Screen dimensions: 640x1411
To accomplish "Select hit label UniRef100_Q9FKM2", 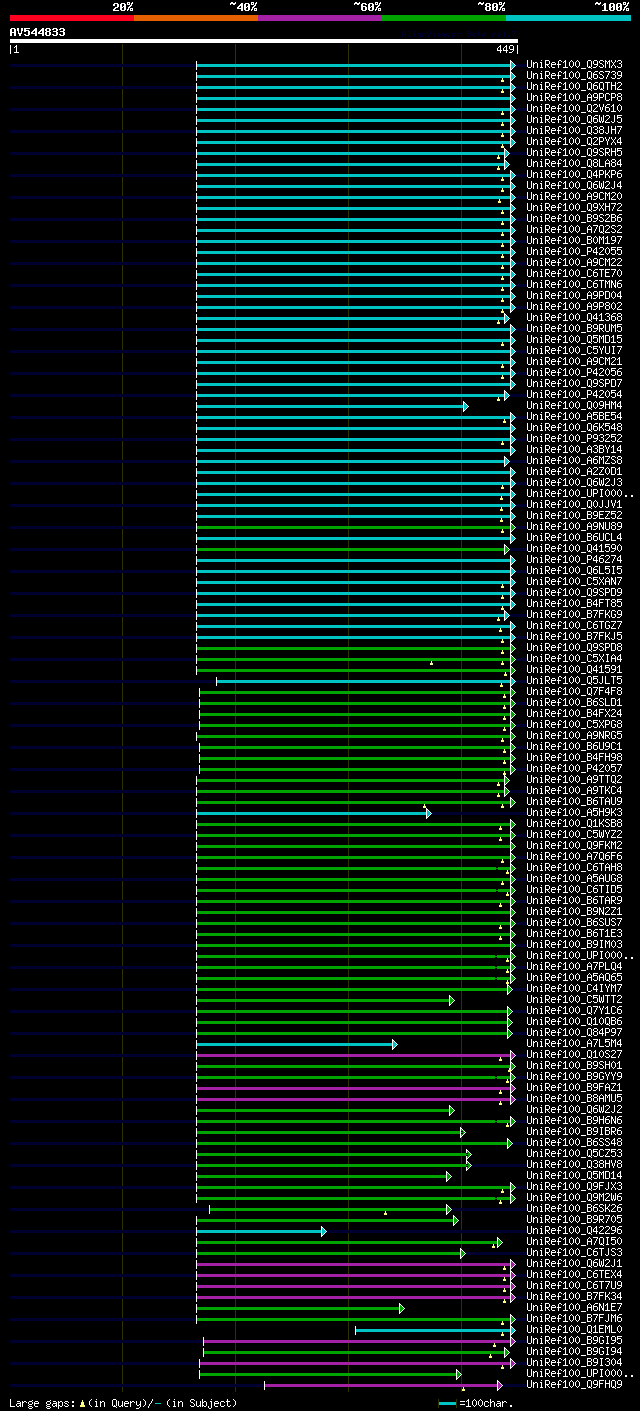I will click(573, 845).
